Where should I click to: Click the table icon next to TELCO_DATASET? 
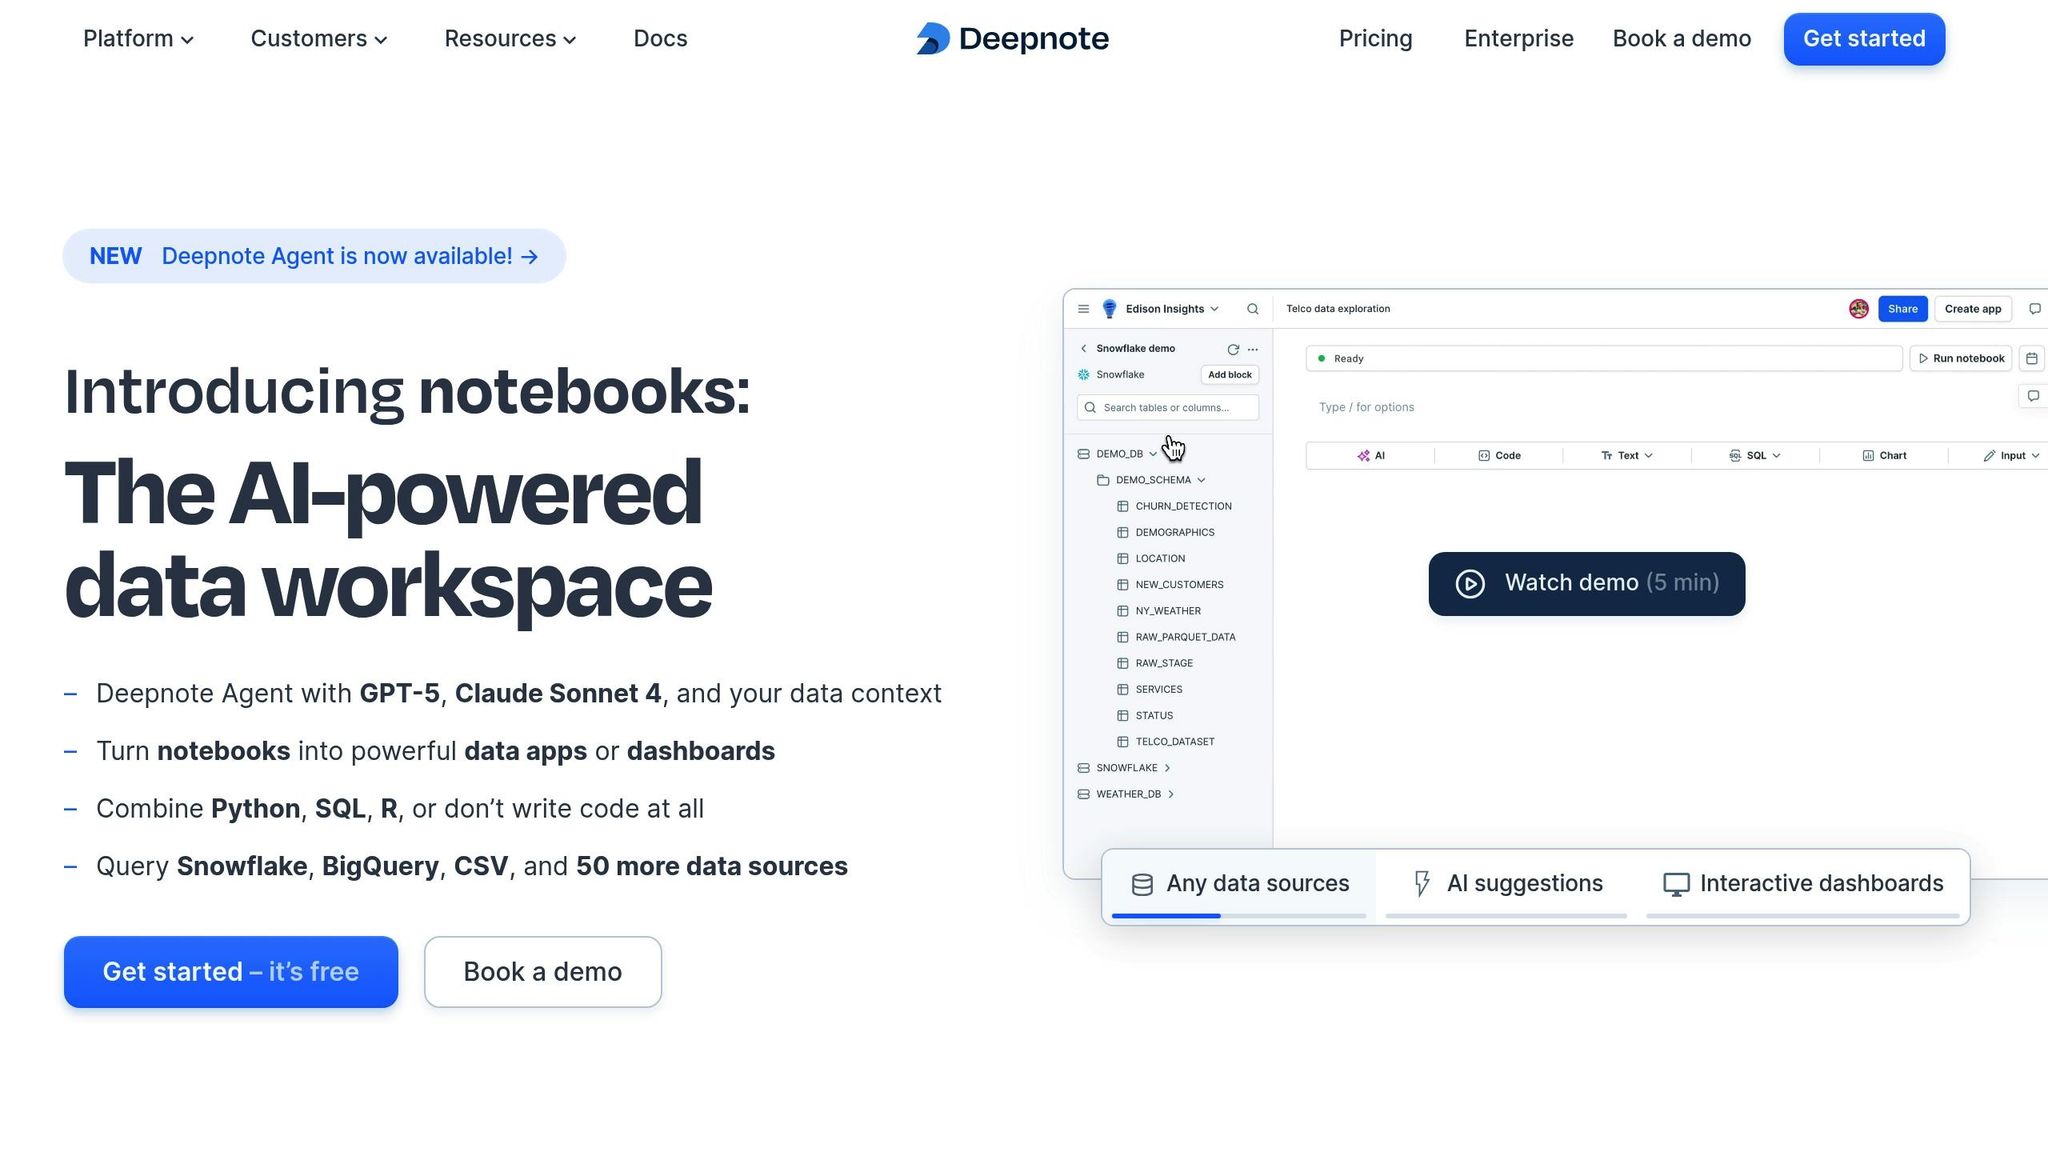(1122, 742)
